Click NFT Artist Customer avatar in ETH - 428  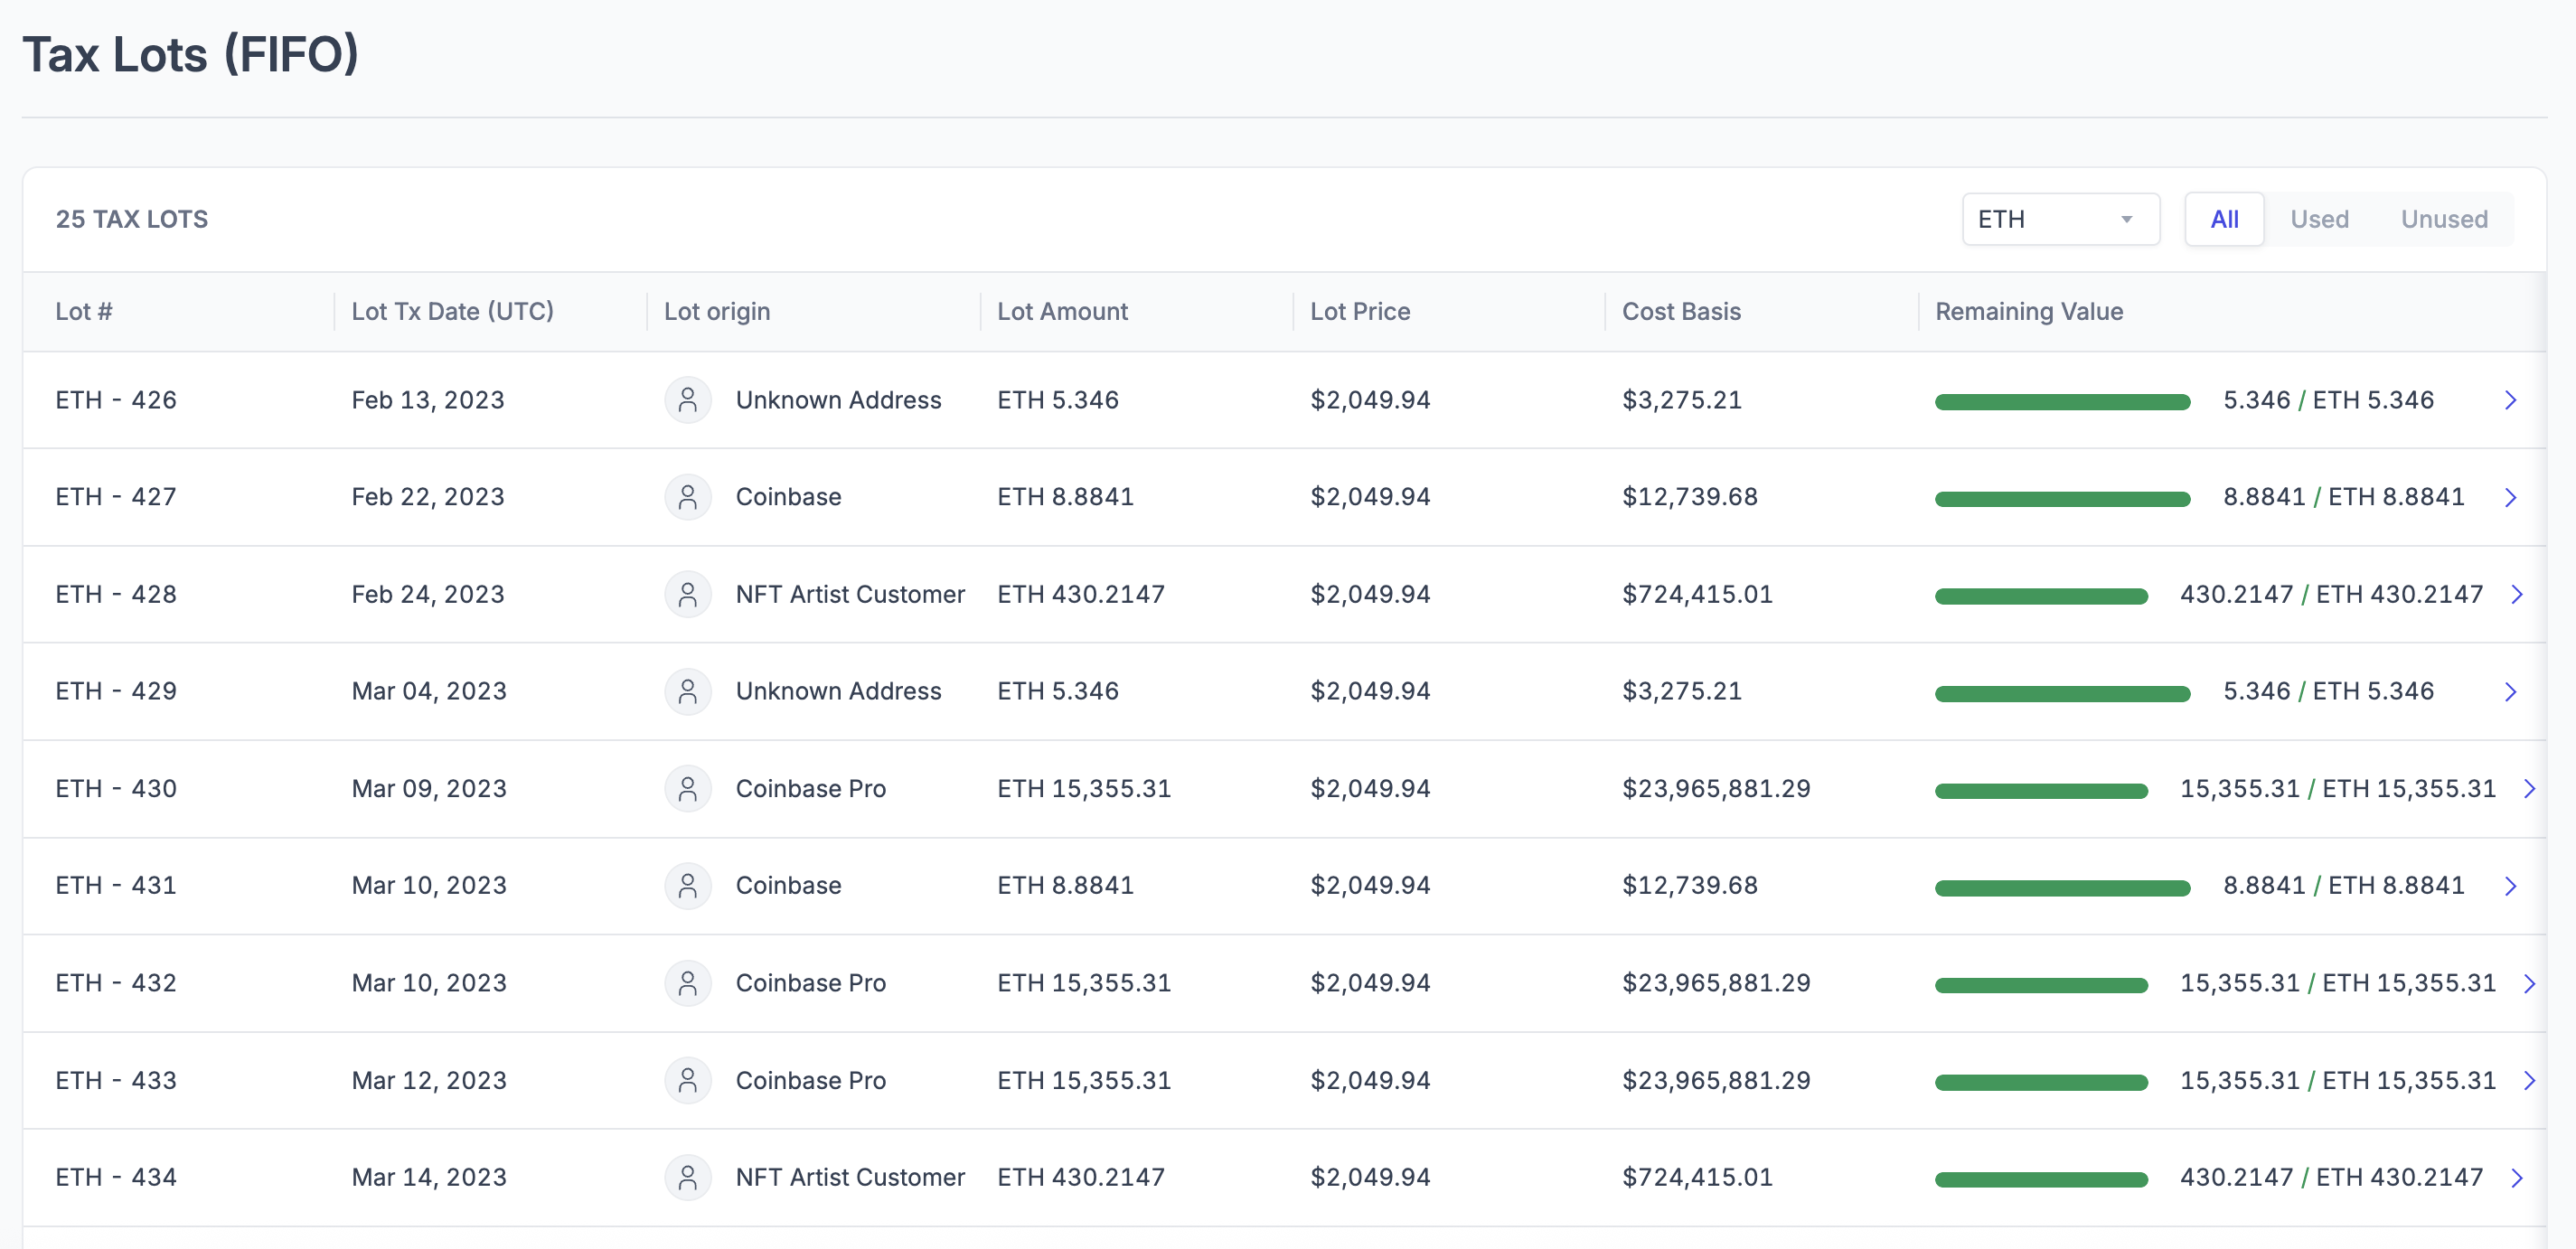tap(687, 594)
